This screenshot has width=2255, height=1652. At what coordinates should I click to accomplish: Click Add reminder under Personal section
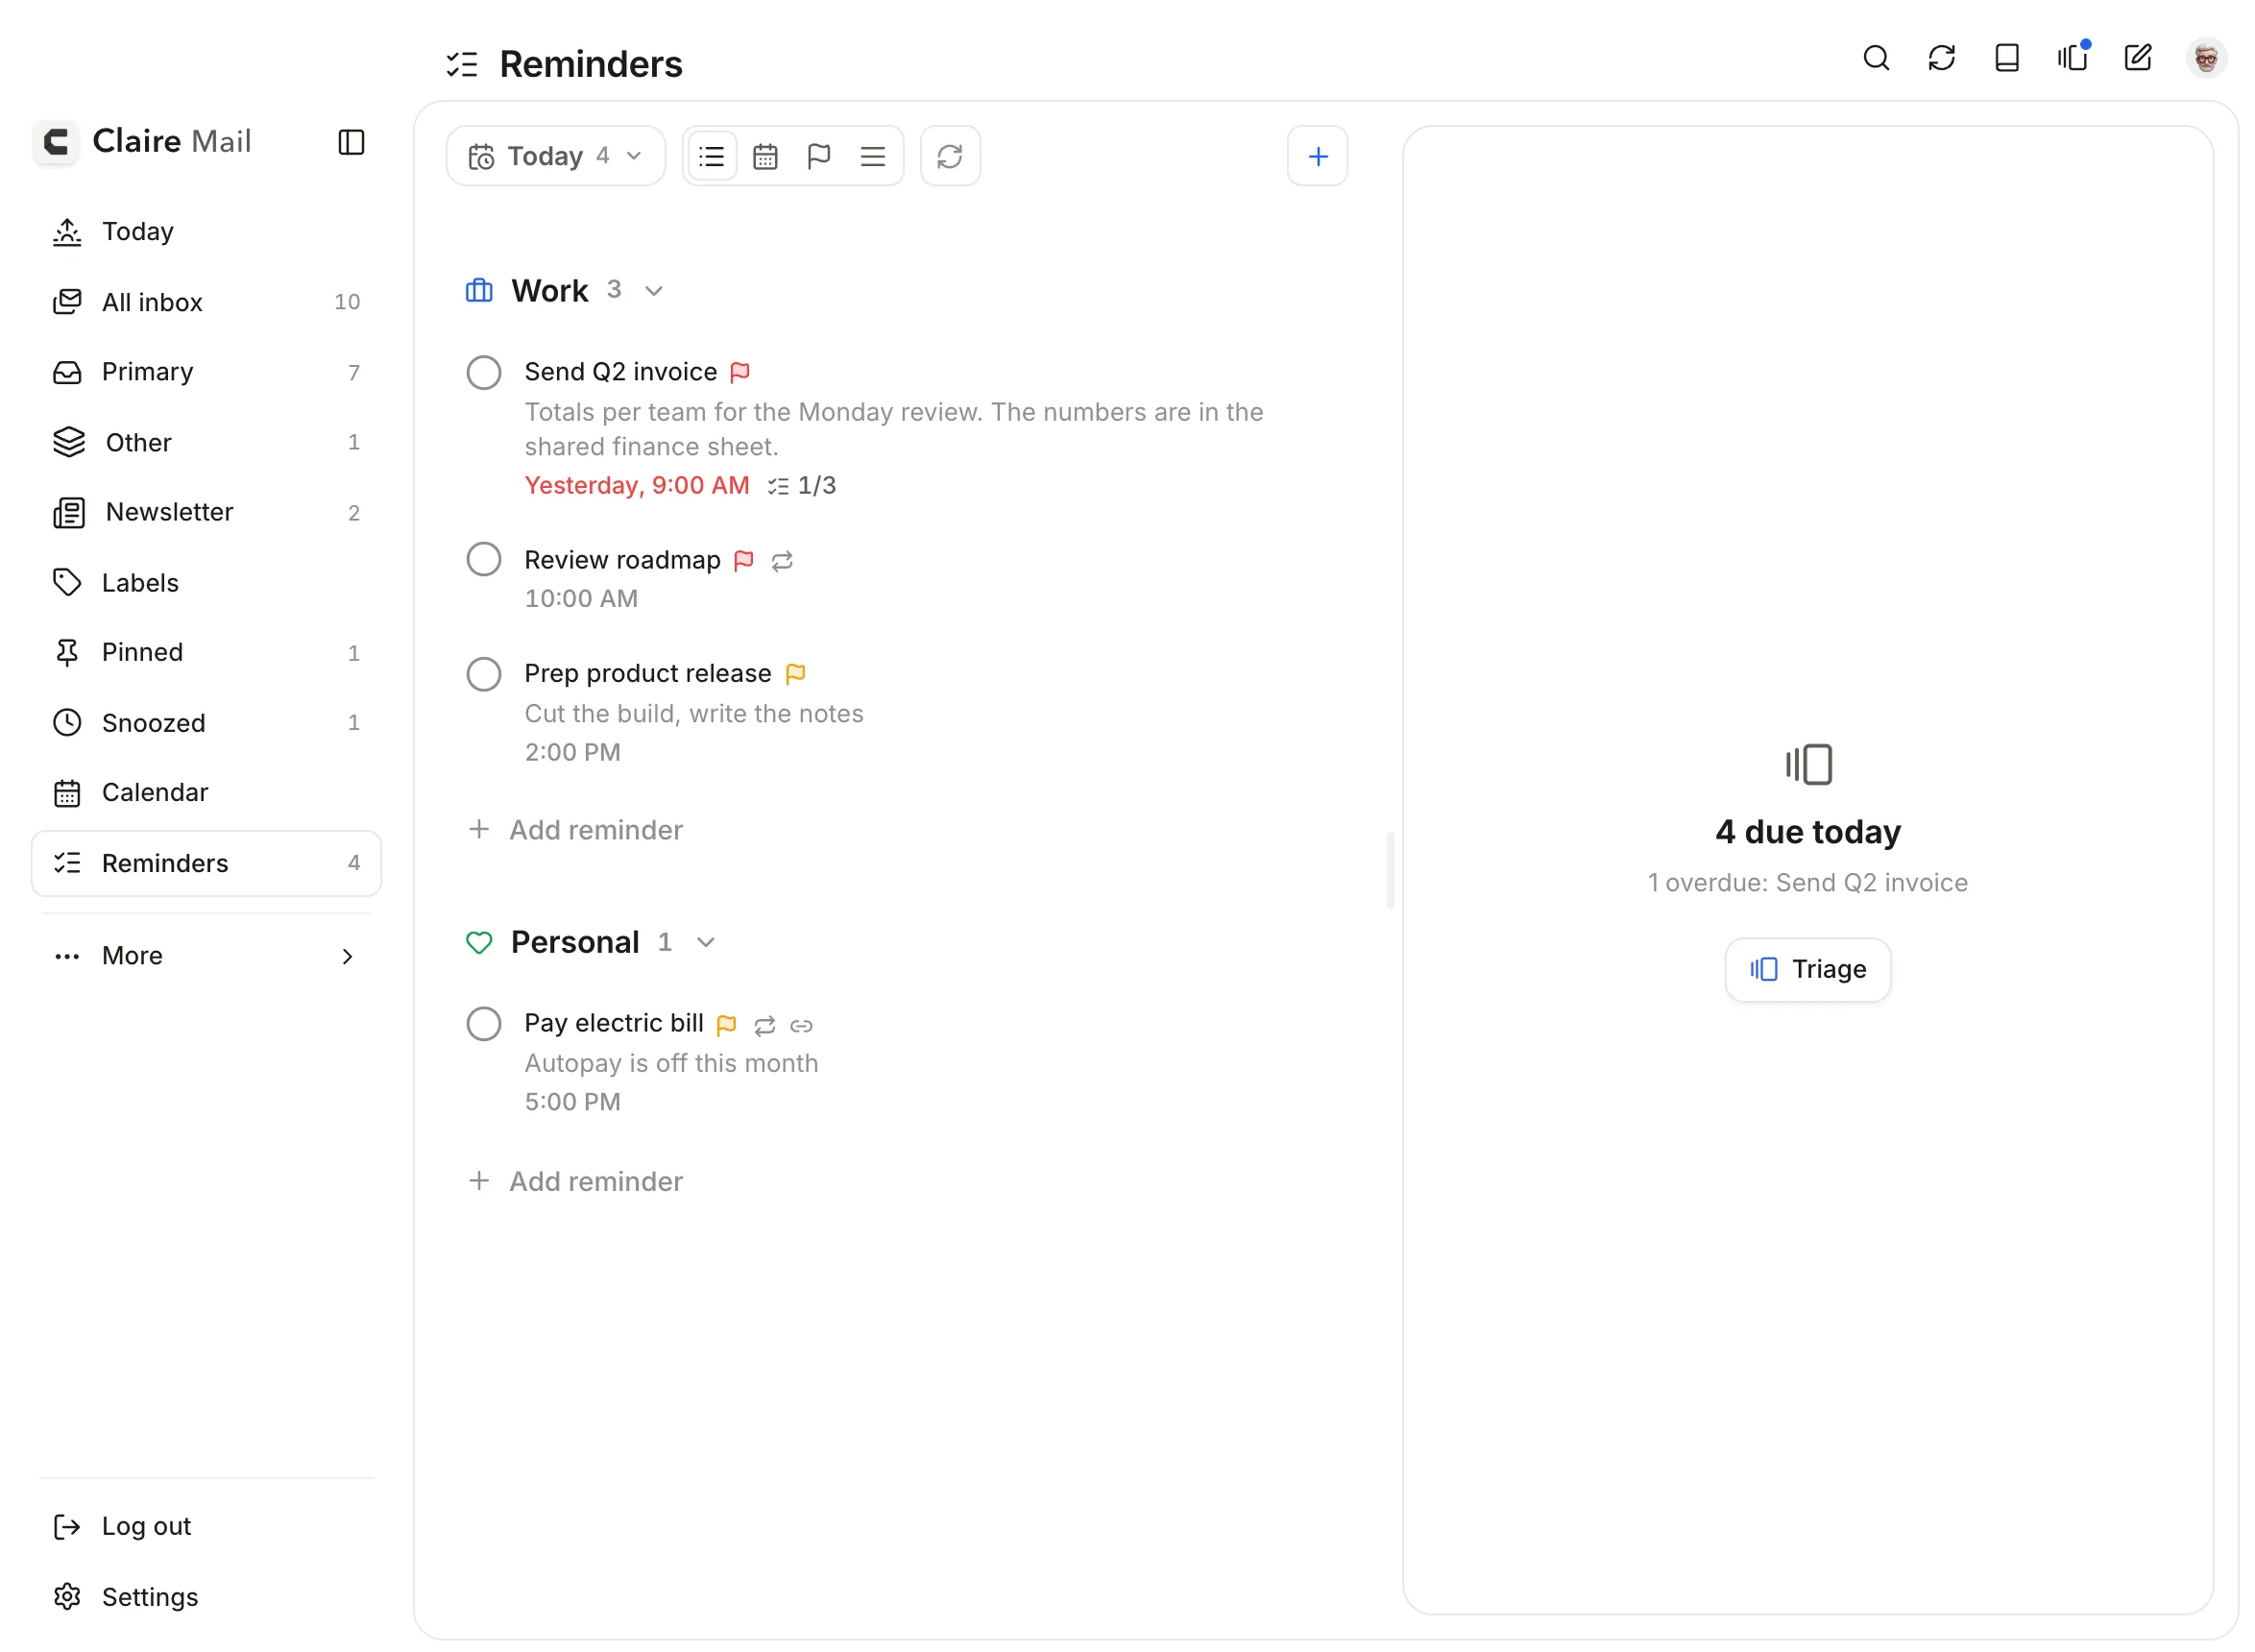pyautogui.click(x=576, y=1182)
